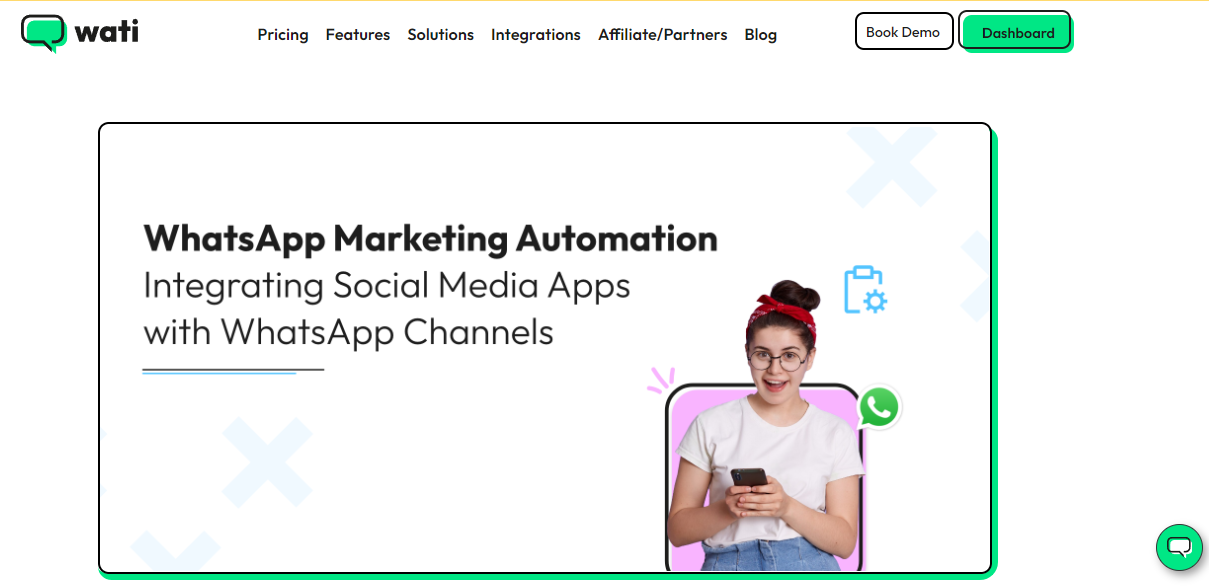
Task: Click the wati logo
Action: click(80, 33)
